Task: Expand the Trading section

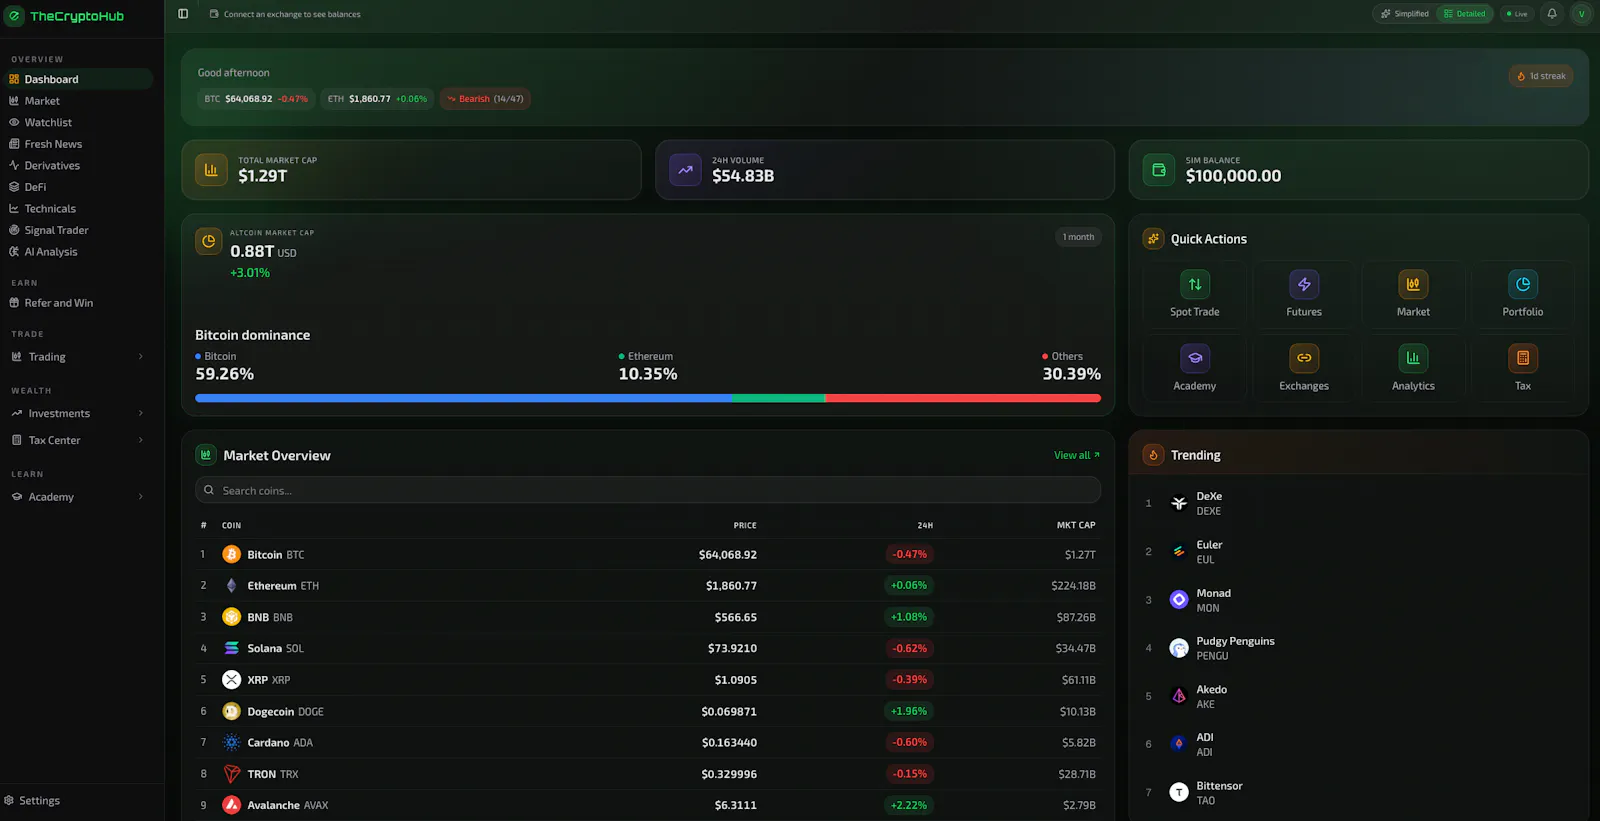Action: pos(78,357)
